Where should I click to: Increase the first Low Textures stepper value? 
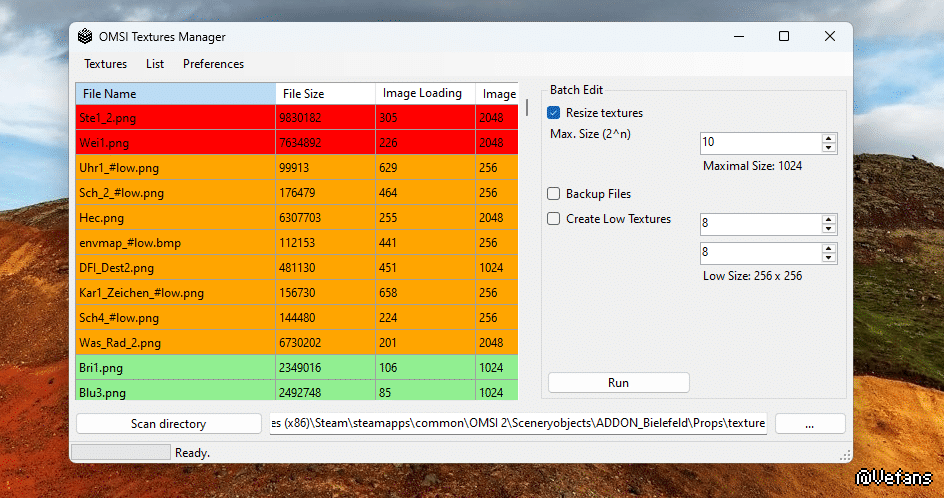(x=828, y=219)
